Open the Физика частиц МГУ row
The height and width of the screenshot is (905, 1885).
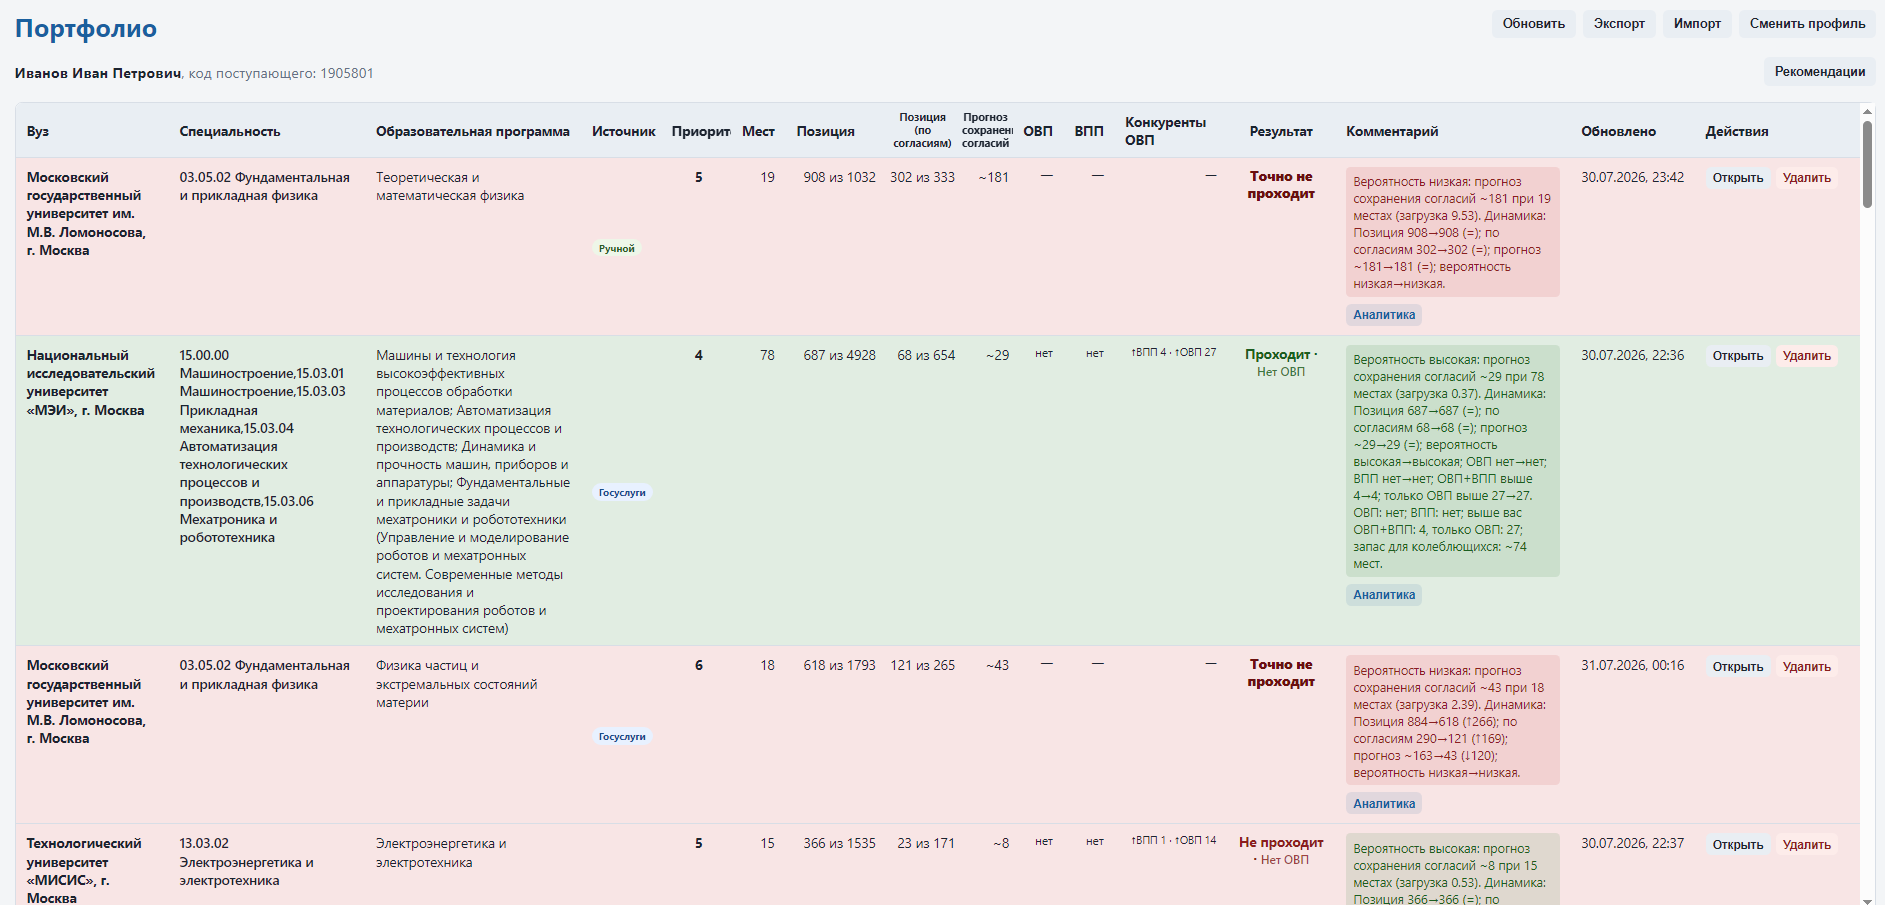tap(1737, 667)
